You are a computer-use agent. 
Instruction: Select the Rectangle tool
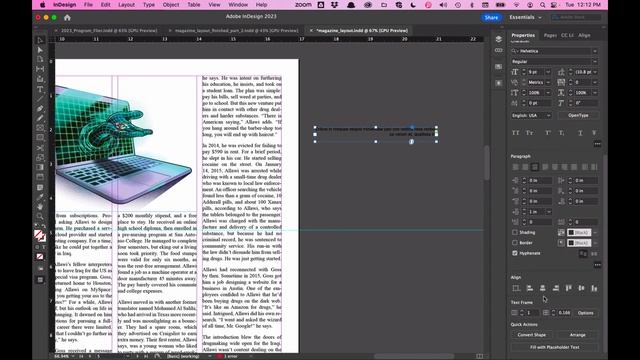tap(40, 138)
